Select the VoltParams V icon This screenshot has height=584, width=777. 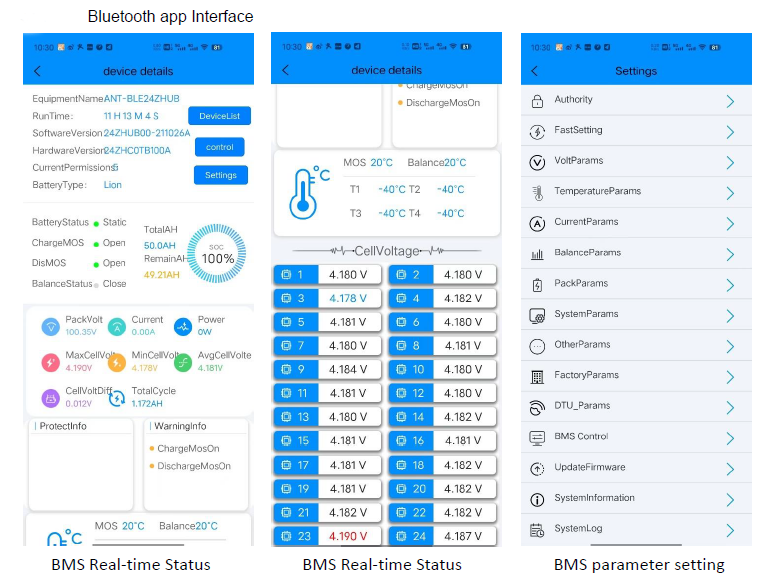point(537,162)
